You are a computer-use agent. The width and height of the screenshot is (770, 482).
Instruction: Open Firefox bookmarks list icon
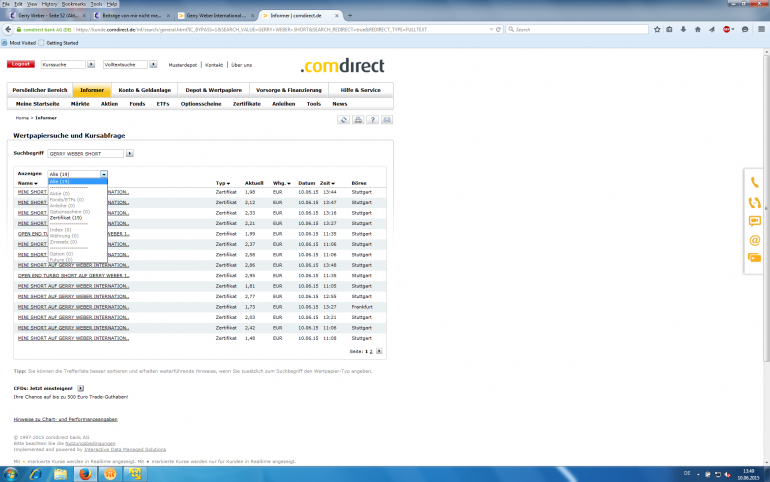click(669, 29)
